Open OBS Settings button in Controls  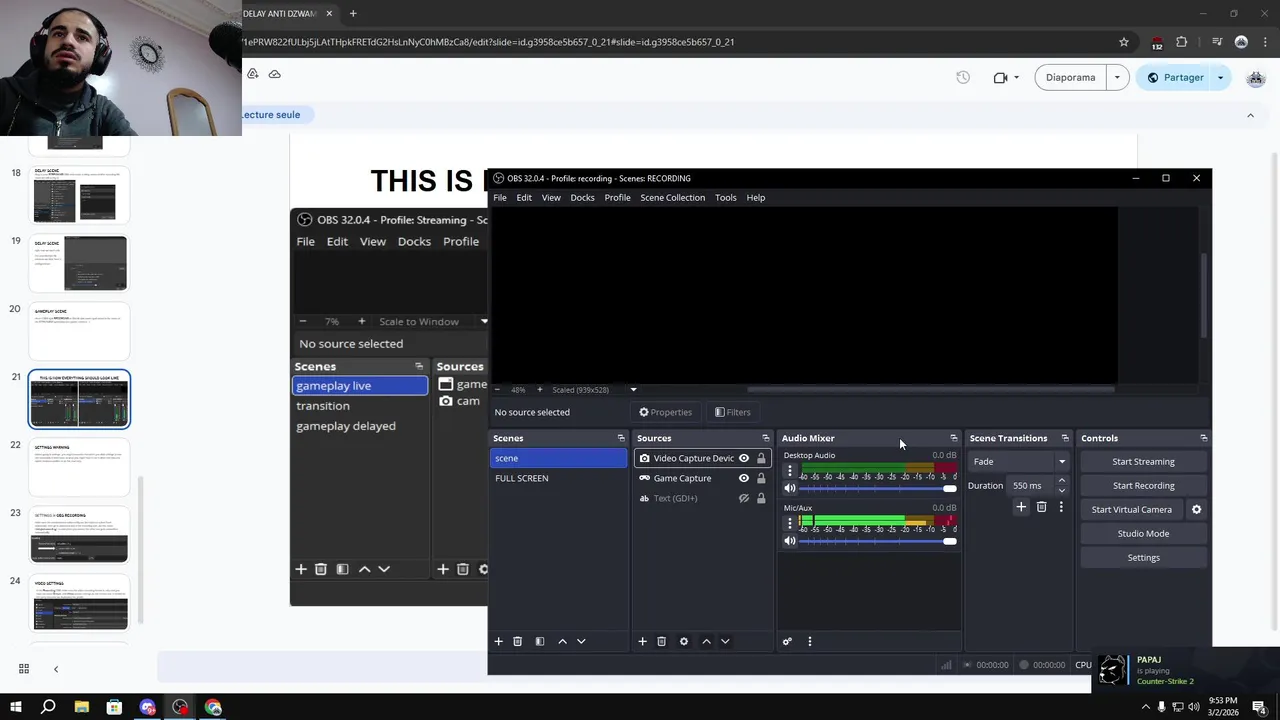[x=1143, y=557]
